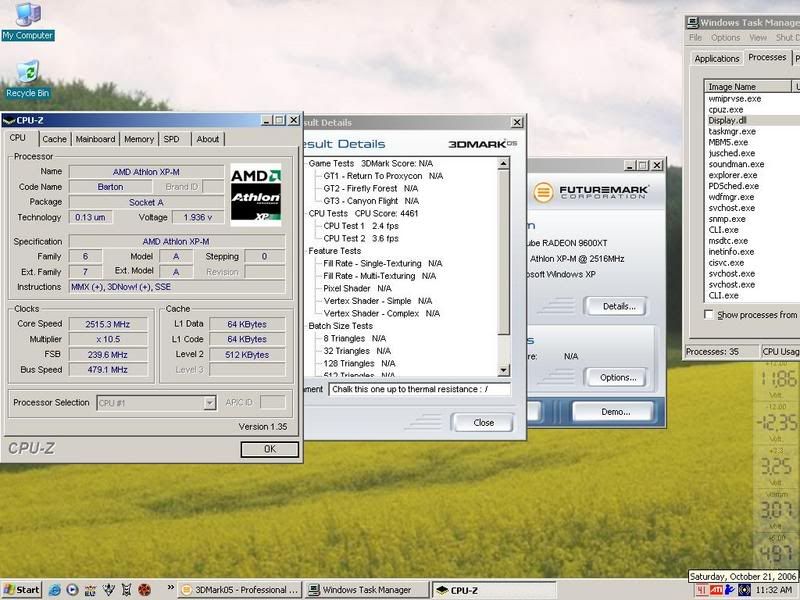
Task: Select Feature Tests node in results tree
Action: pos(335,251)
